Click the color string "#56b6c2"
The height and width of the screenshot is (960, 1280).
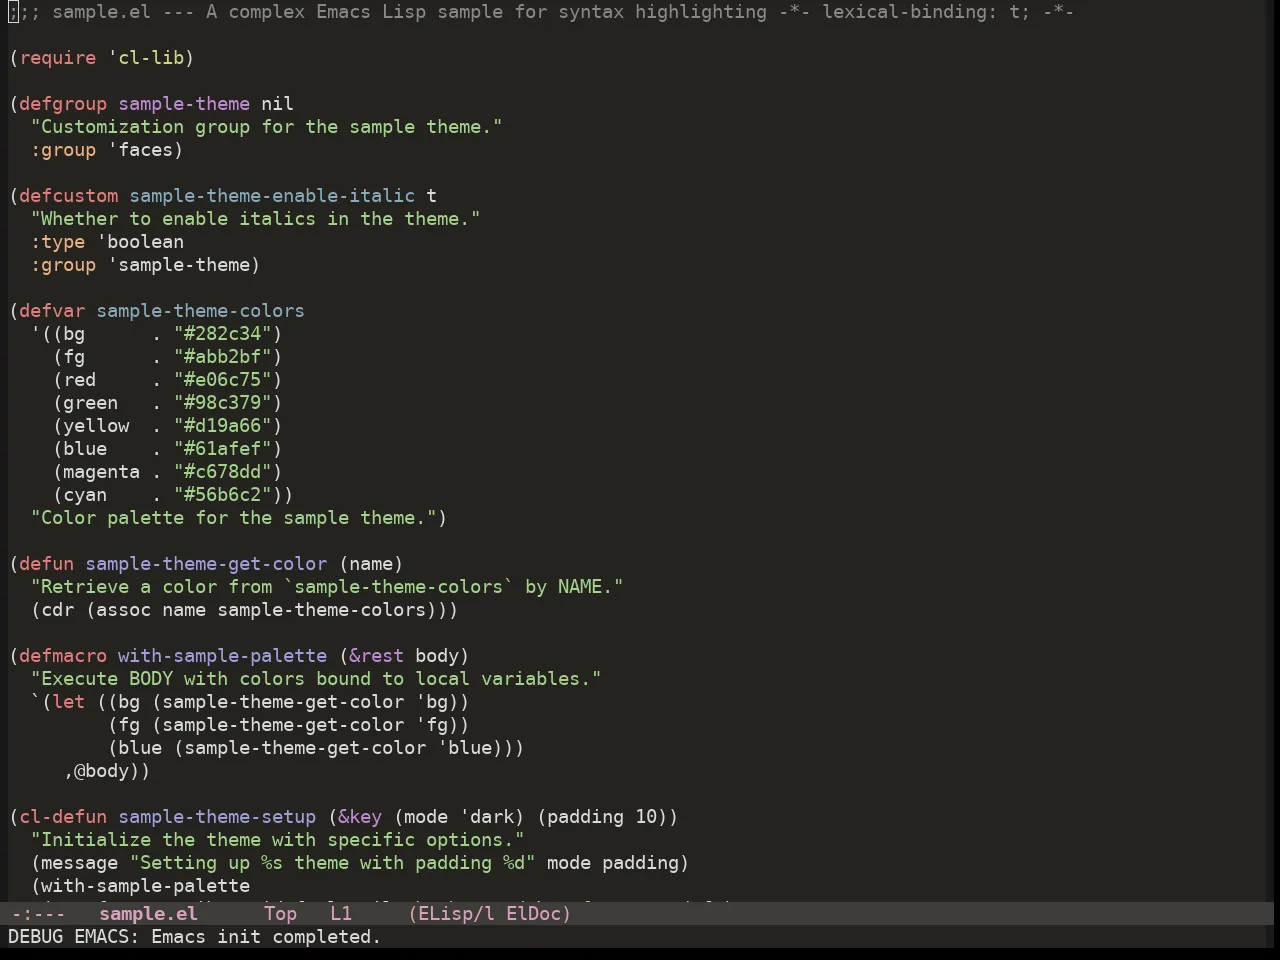pyautogui.click(x=223, y=495)
